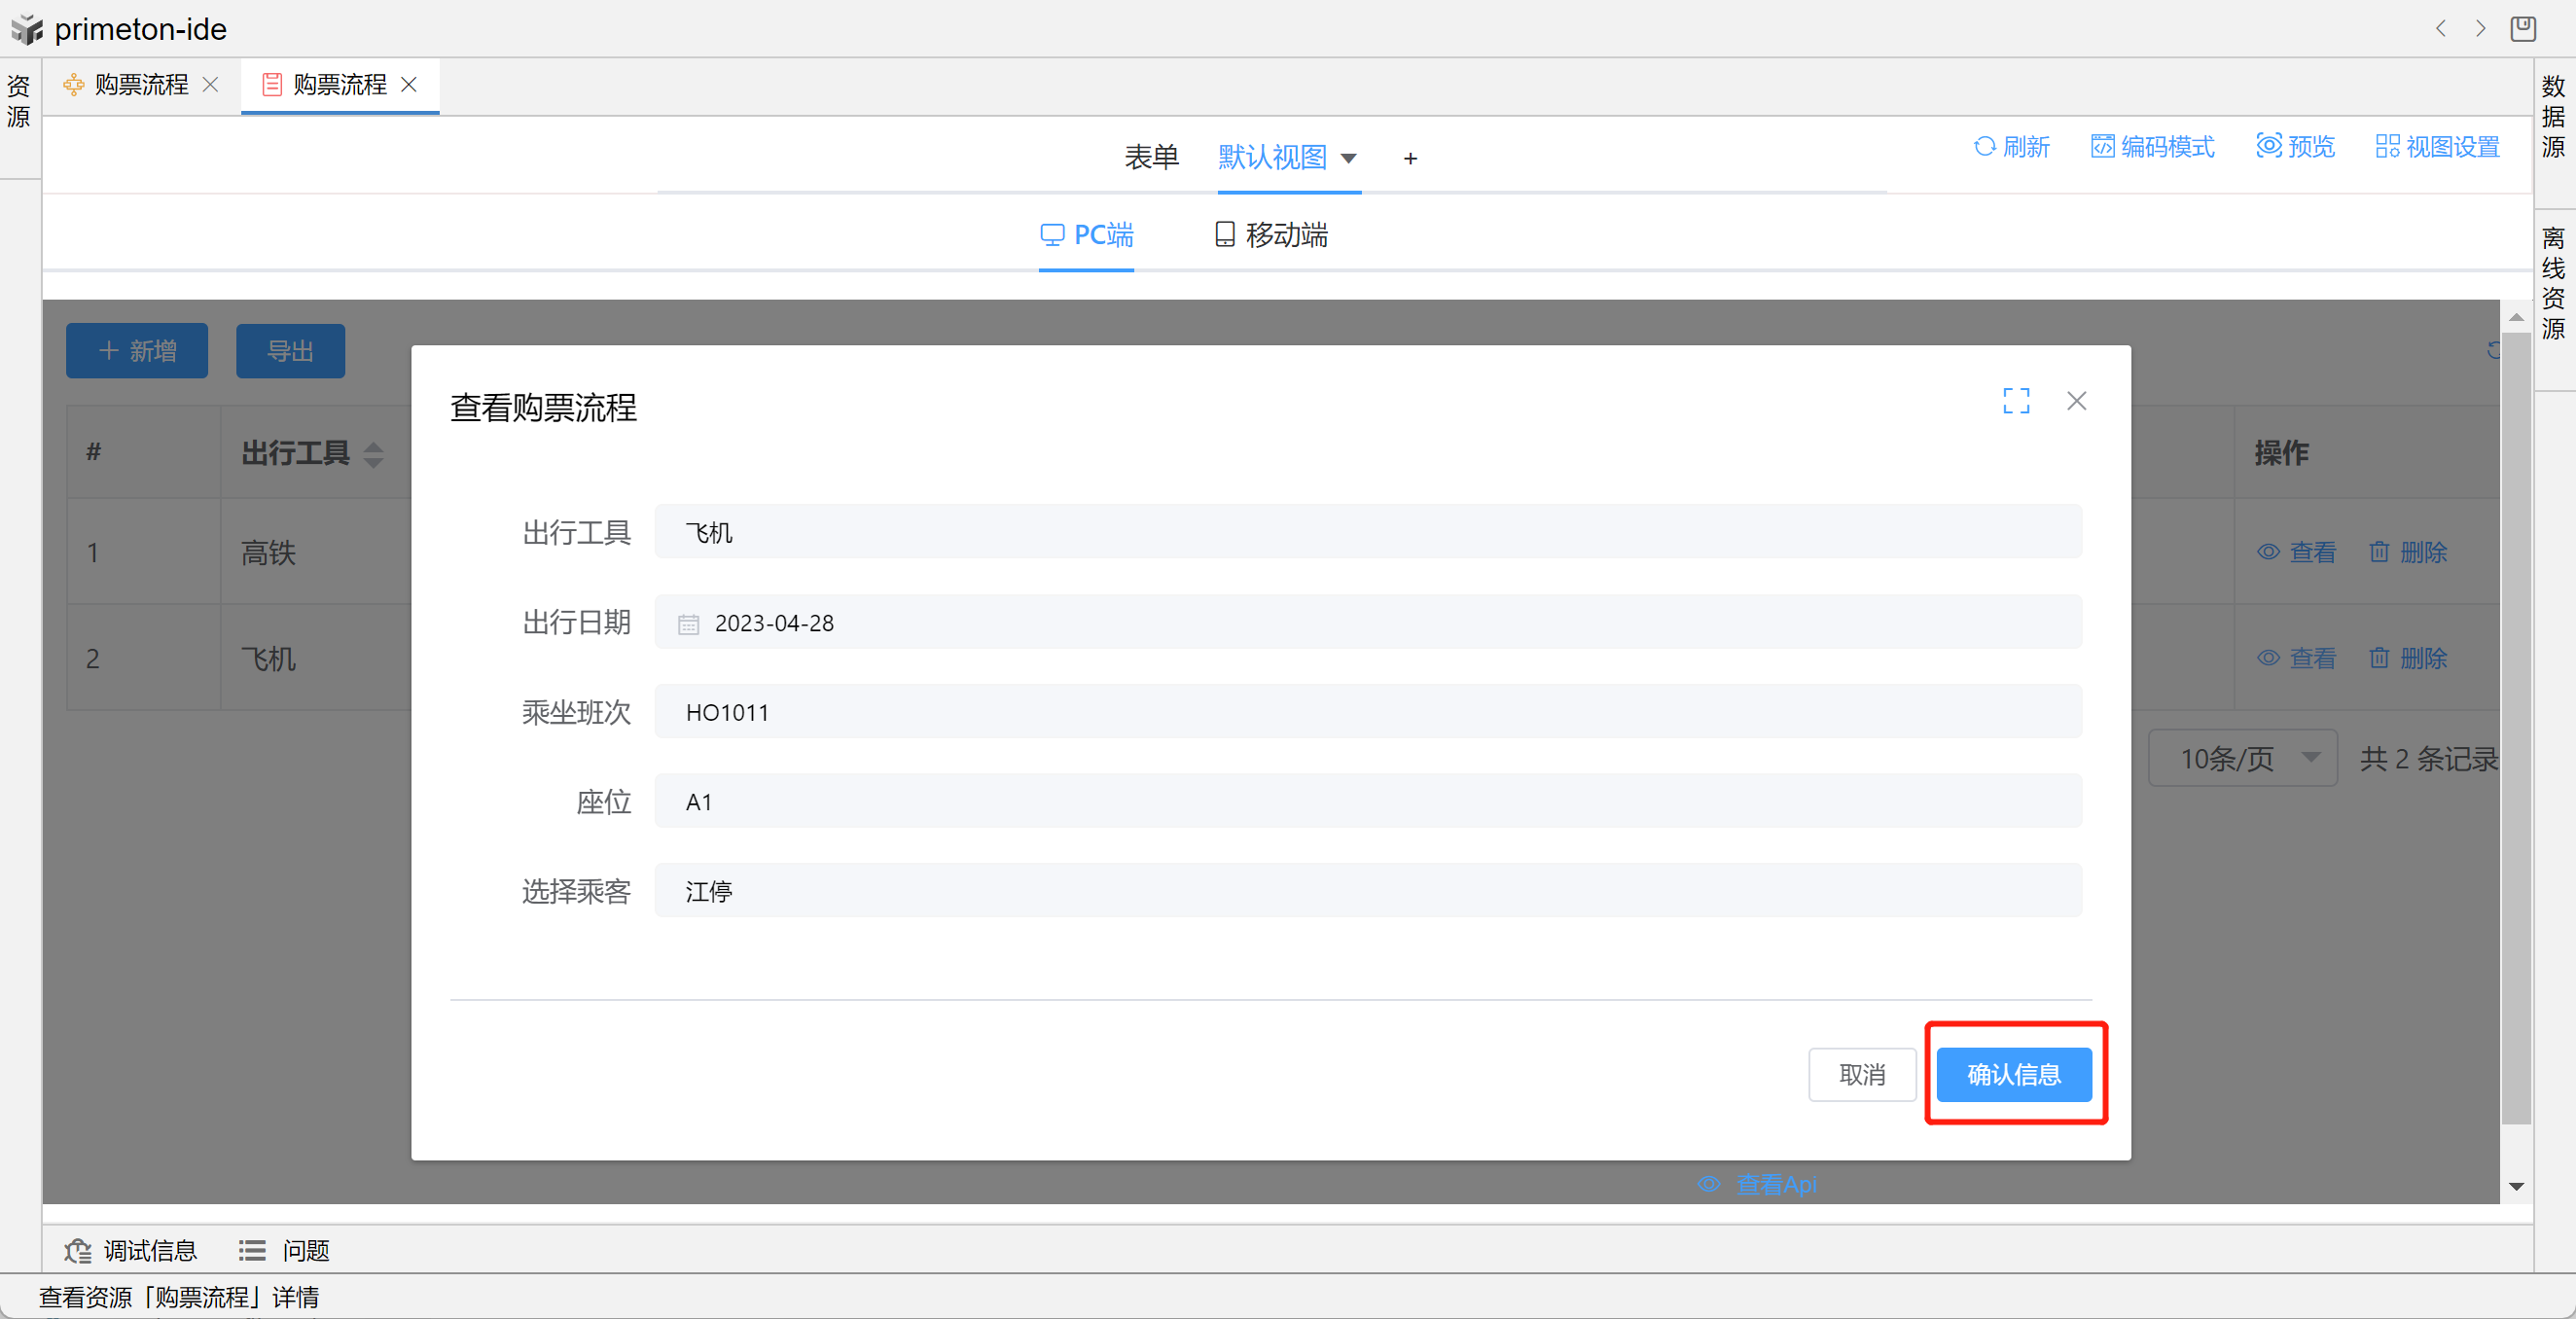Switch to the PC端 view
The image size is (2576, 1319).
point(1086,235)
